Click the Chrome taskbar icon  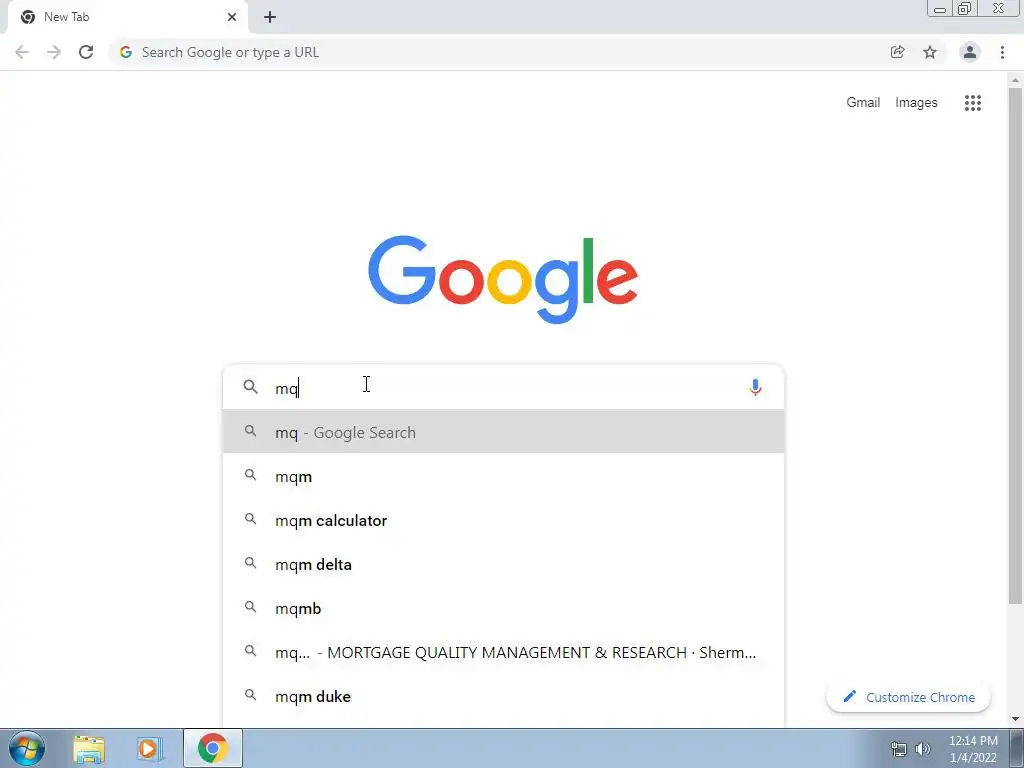212,748
